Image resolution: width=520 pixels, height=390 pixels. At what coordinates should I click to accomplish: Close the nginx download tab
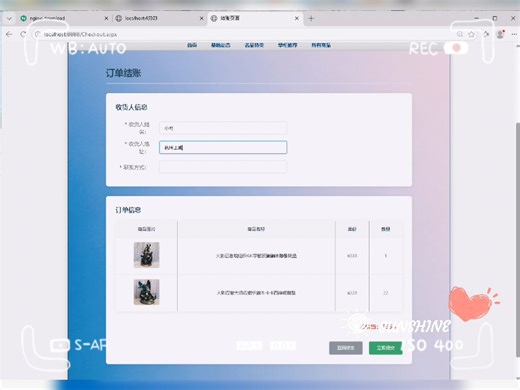[106, 18]
